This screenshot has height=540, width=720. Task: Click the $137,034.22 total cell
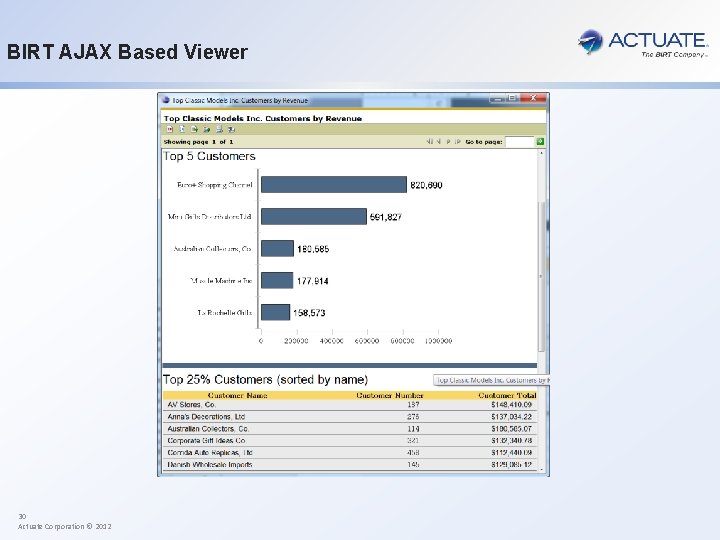pos(511,416)
